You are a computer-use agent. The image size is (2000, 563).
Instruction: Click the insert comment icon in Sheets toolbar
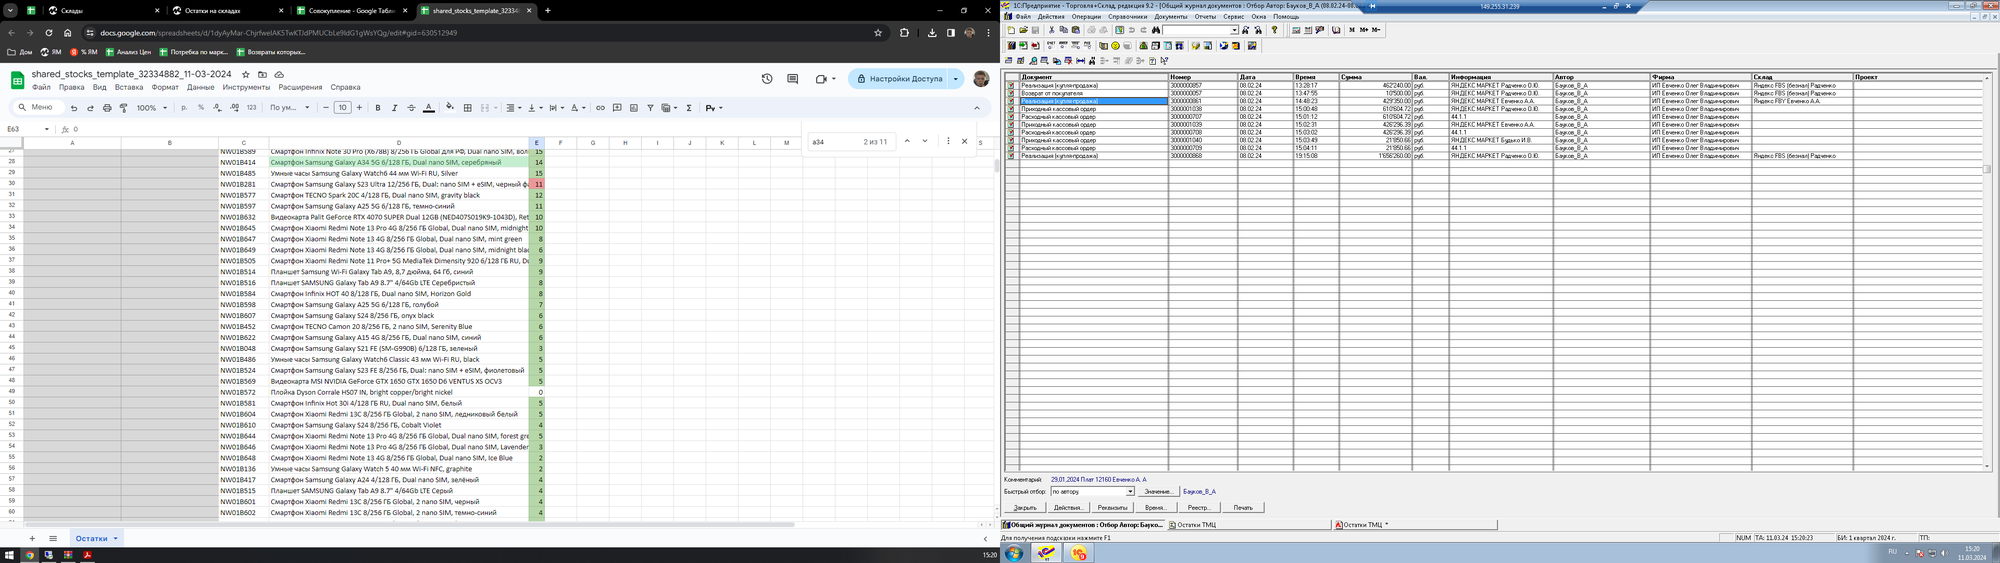click(x=617, y=108)
